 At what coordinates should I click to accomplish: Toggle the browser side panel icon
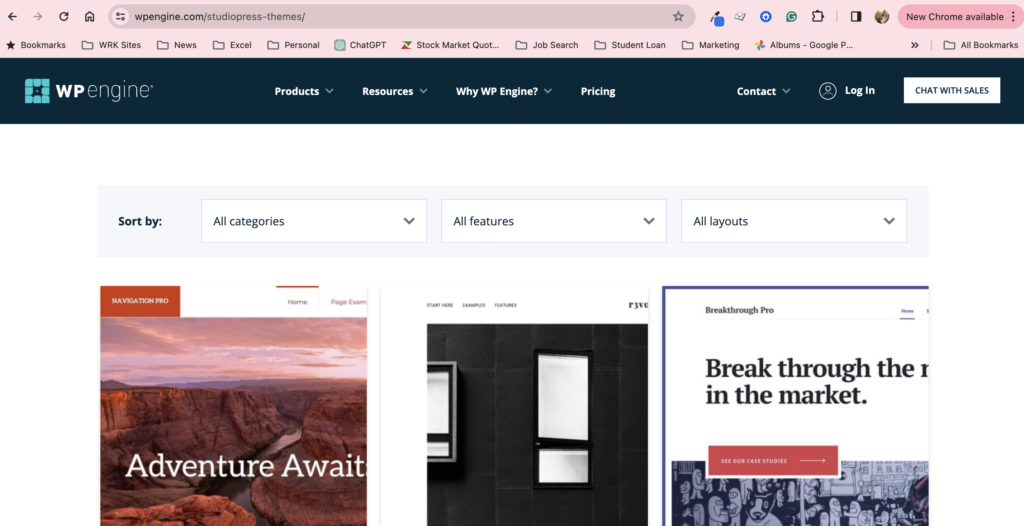(856, 16)
